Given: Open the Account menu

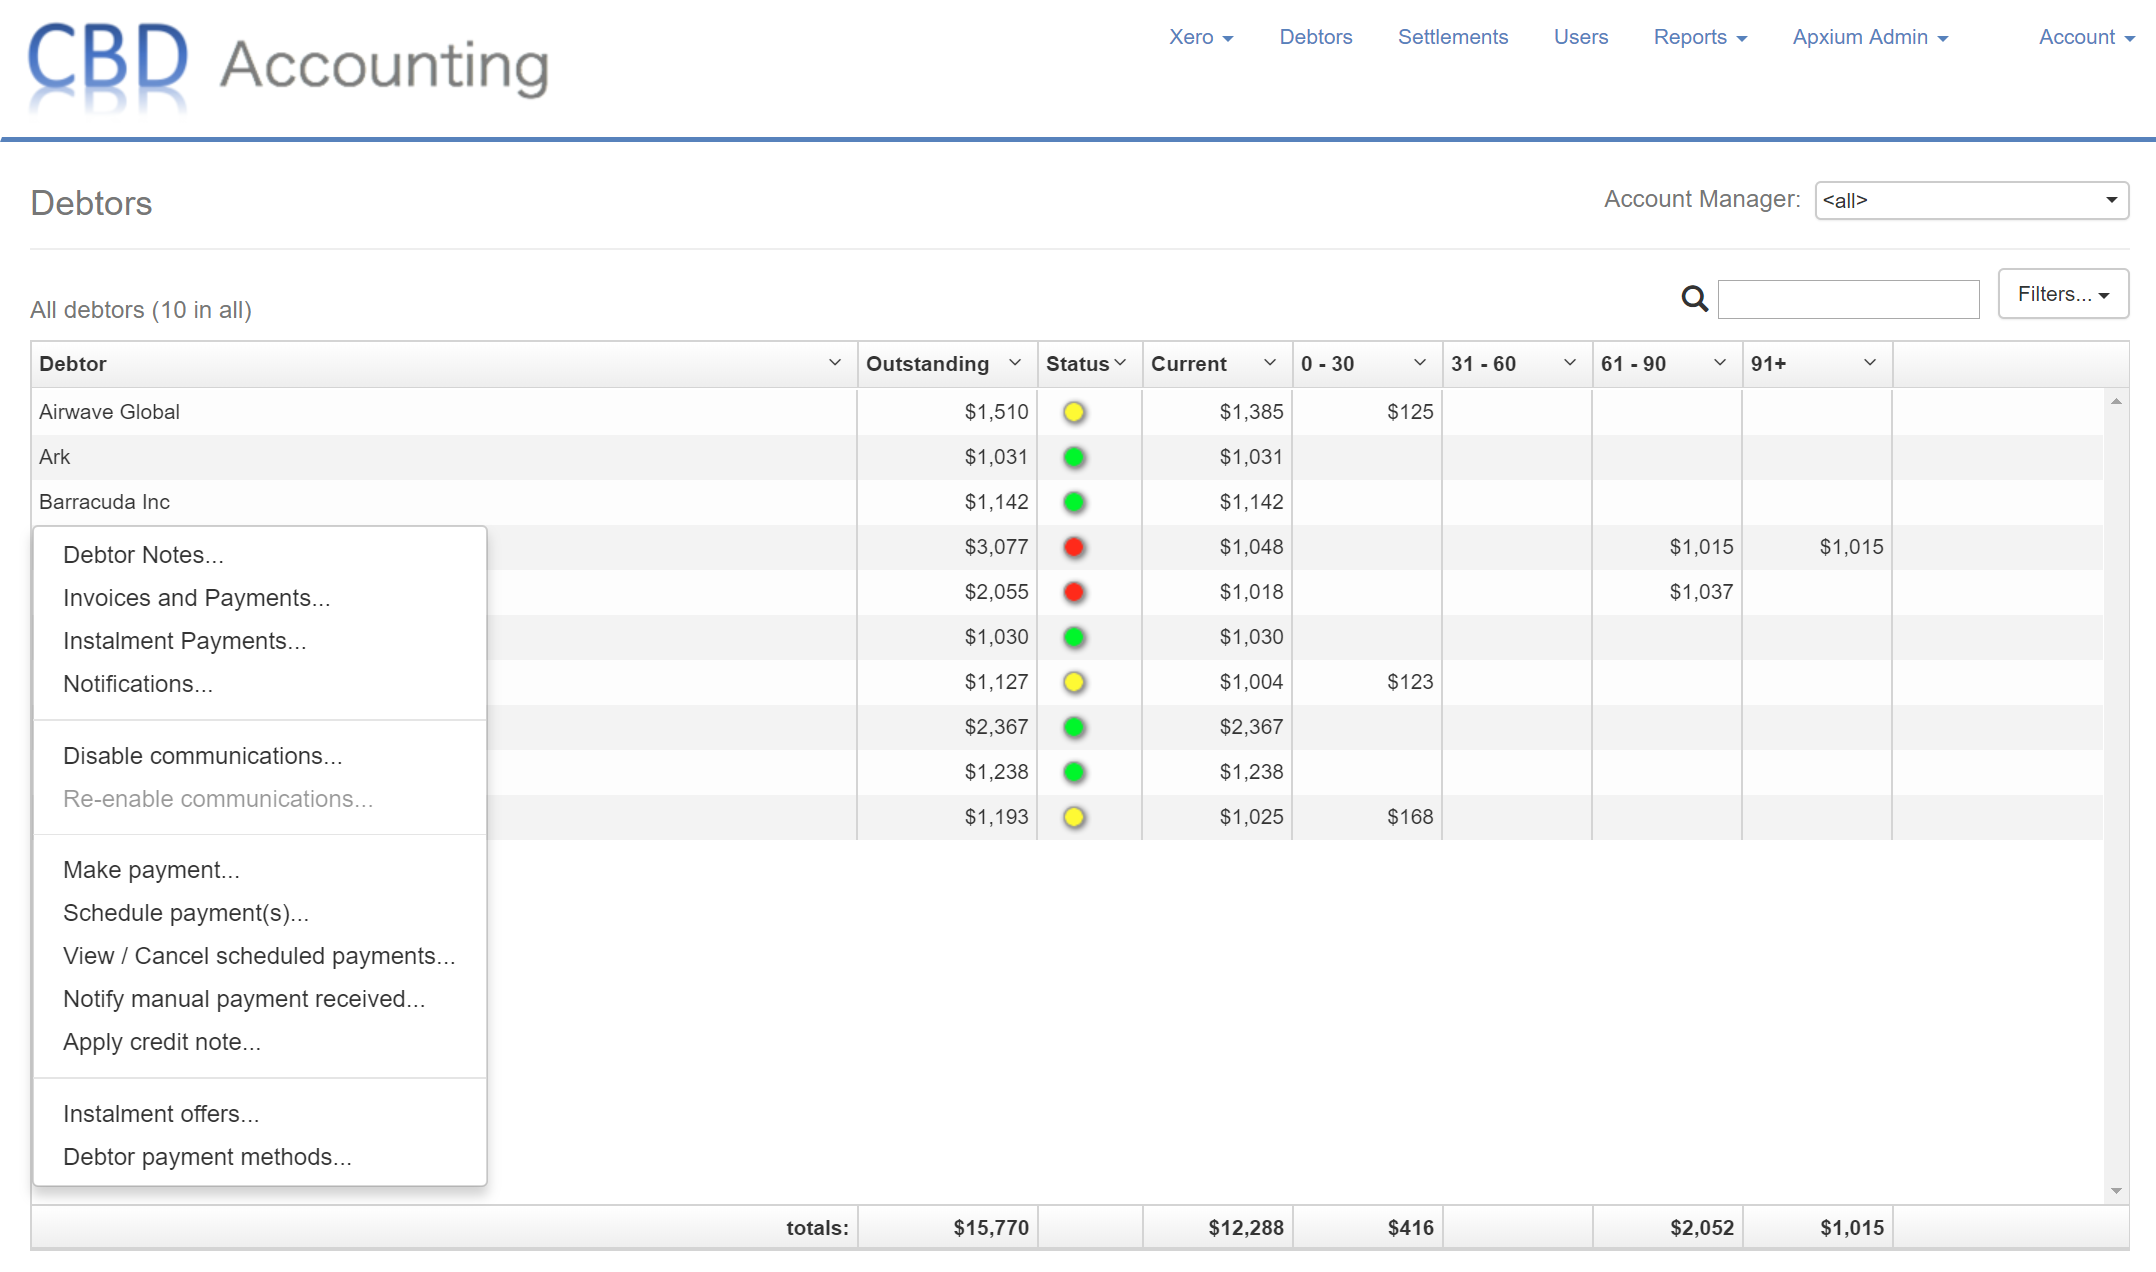Looking at the screenshot, I should click(x=2086, y=37).
